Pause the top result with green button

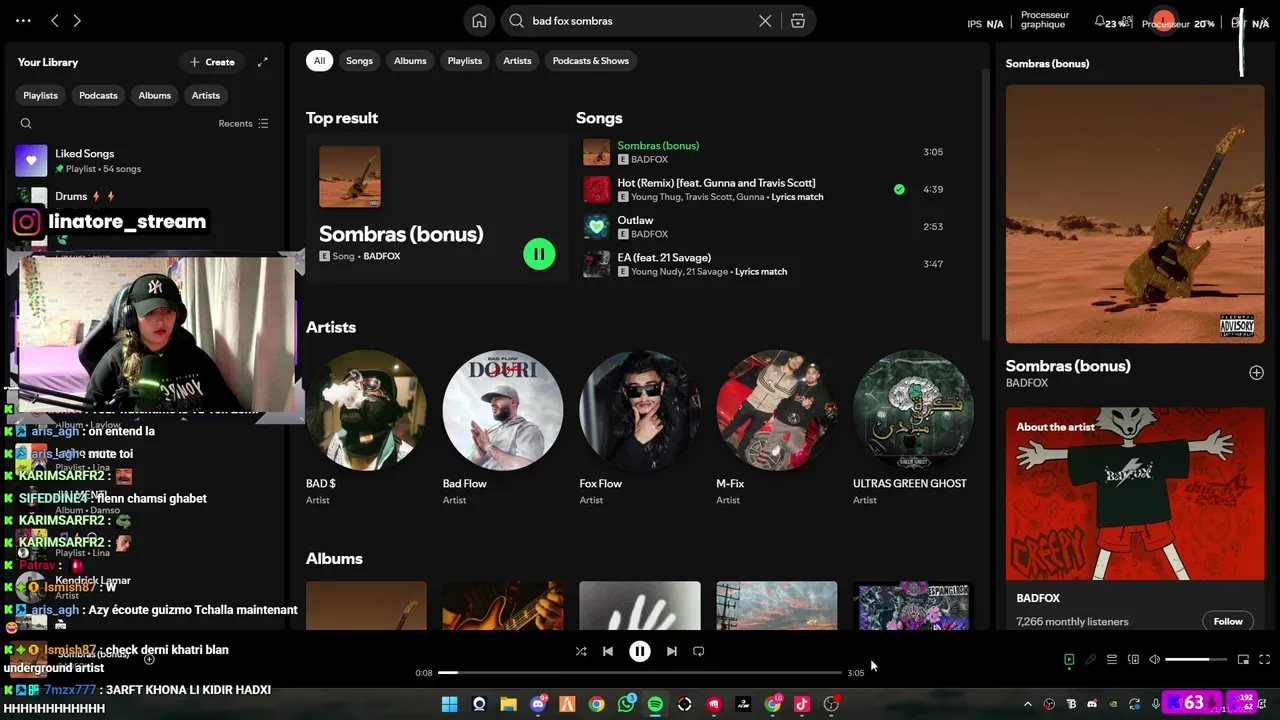tap(539, 254)
